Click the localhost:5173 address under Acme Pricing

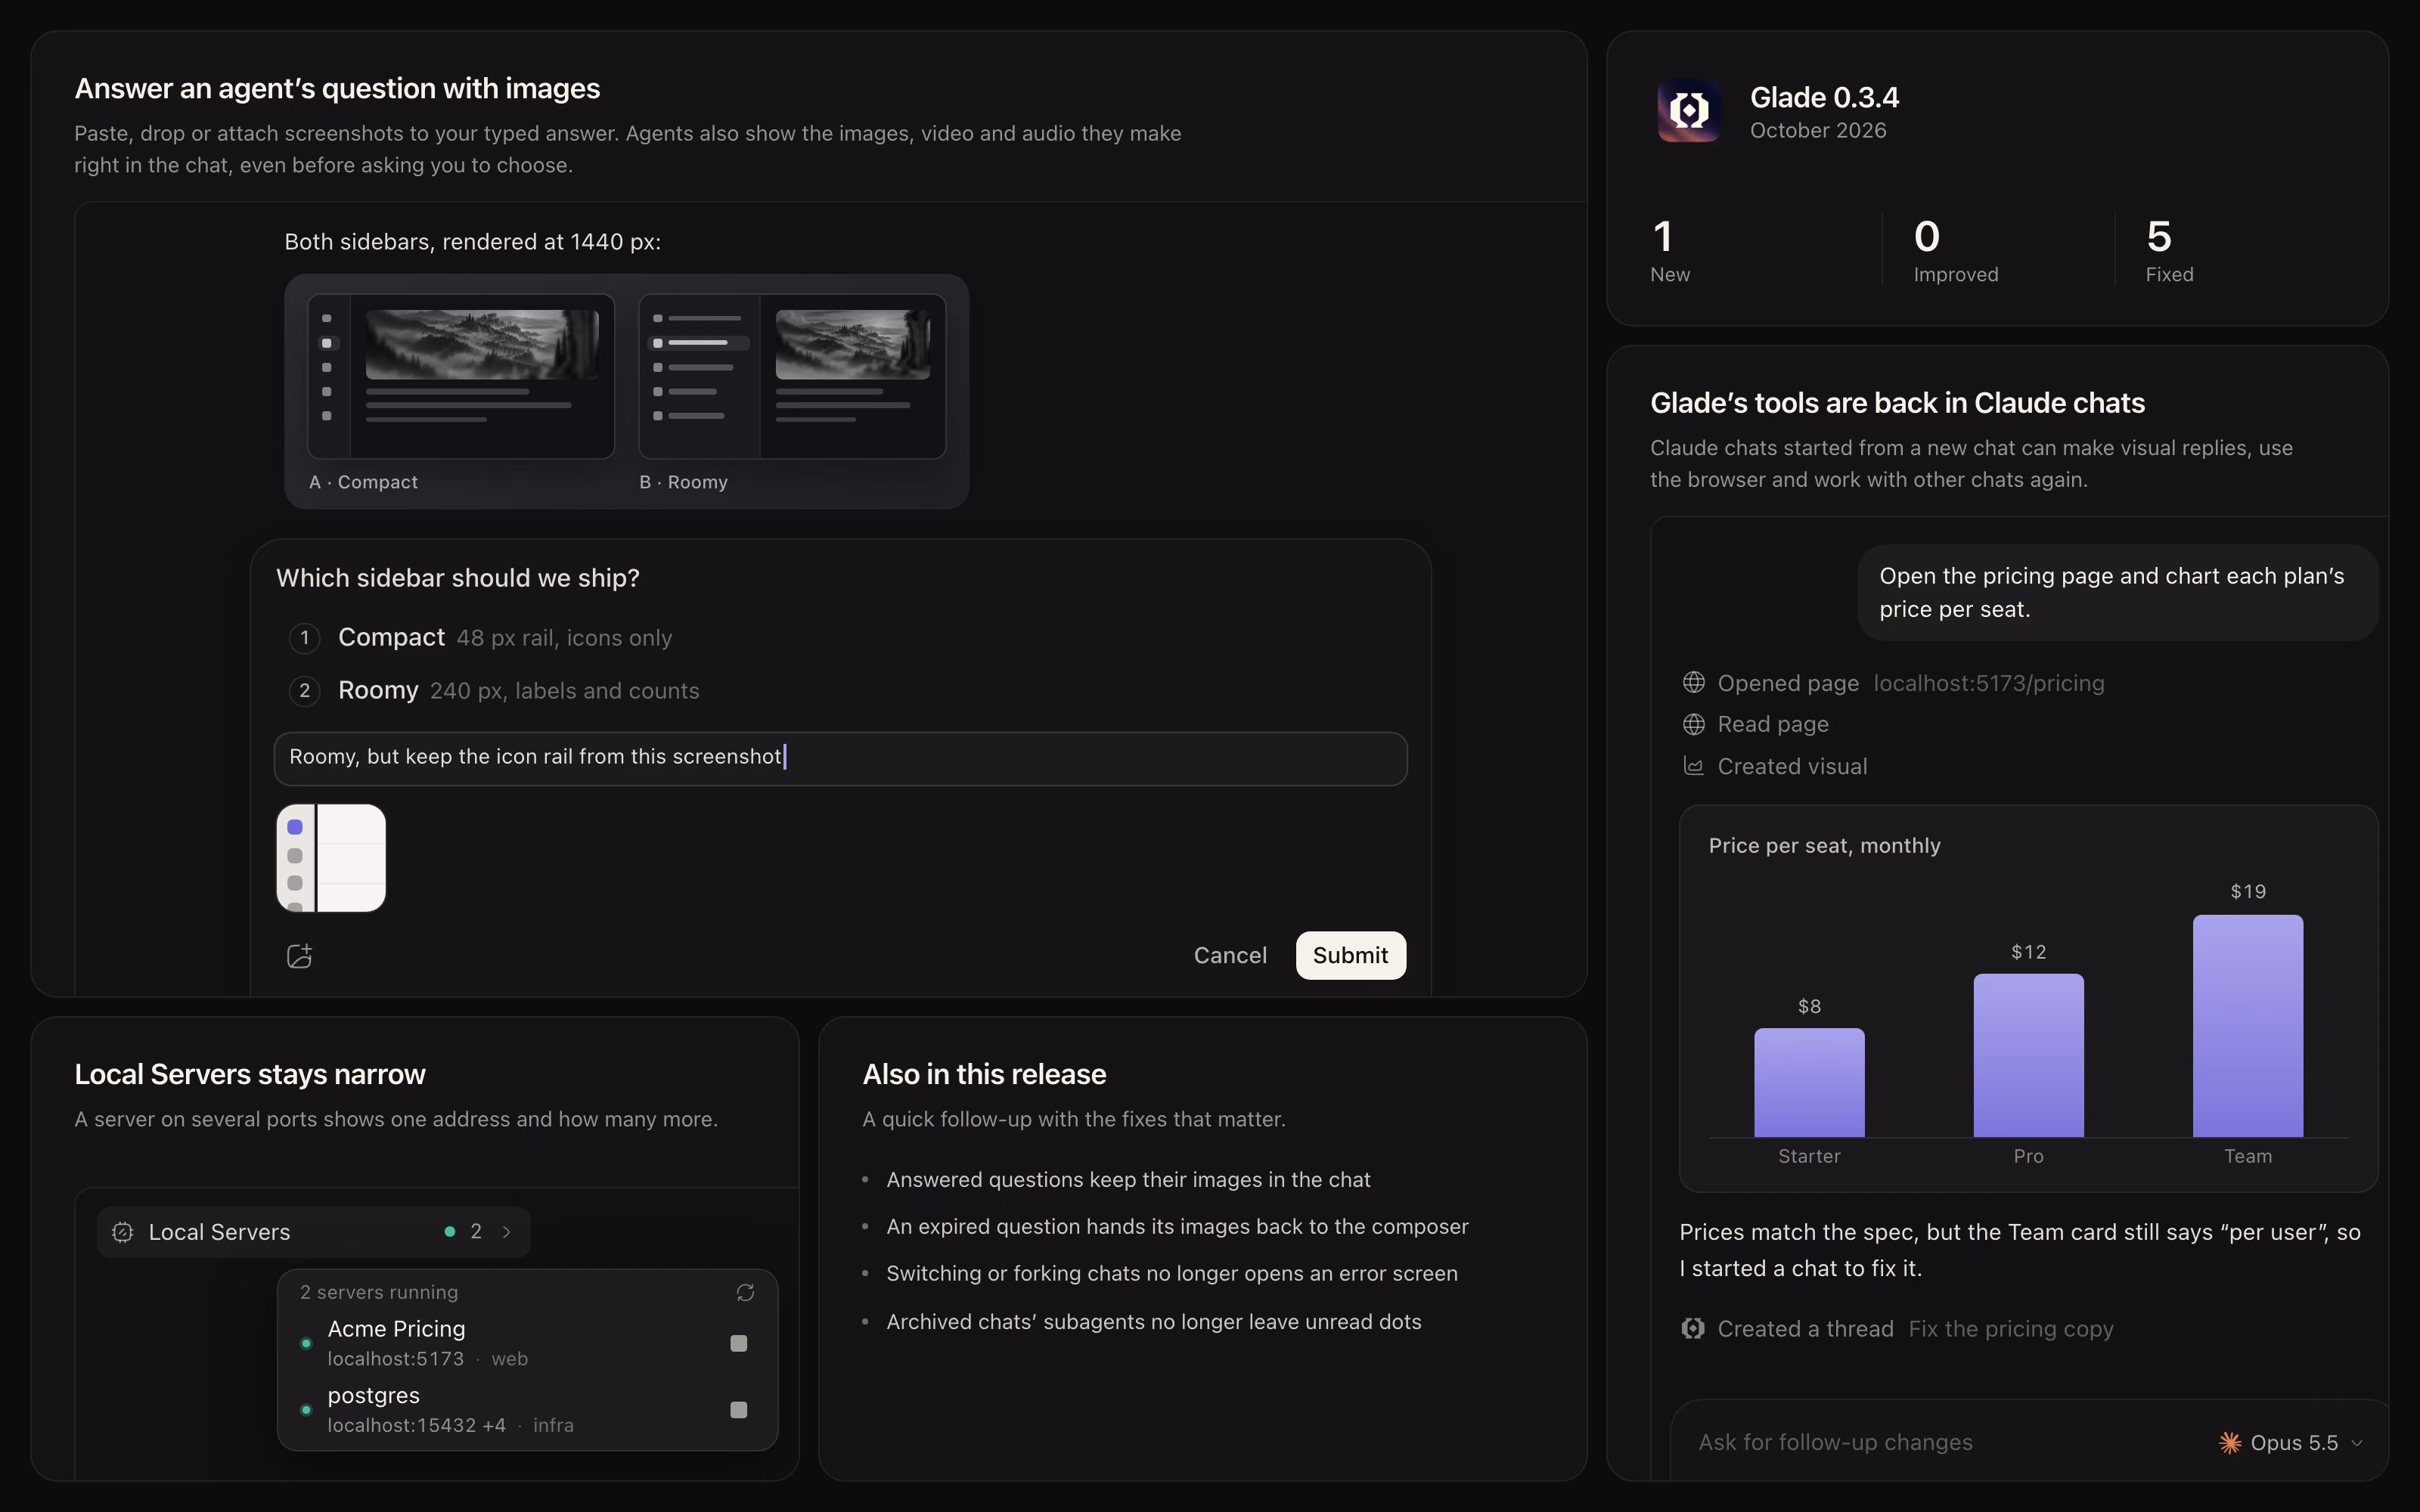tap(395, 1359)
